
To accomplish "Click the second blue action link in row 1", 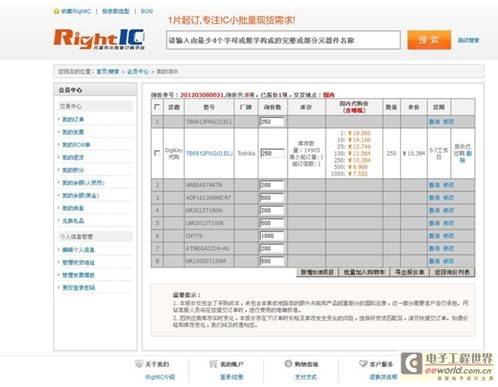I will pyautogui.click(x=448, y=122).
